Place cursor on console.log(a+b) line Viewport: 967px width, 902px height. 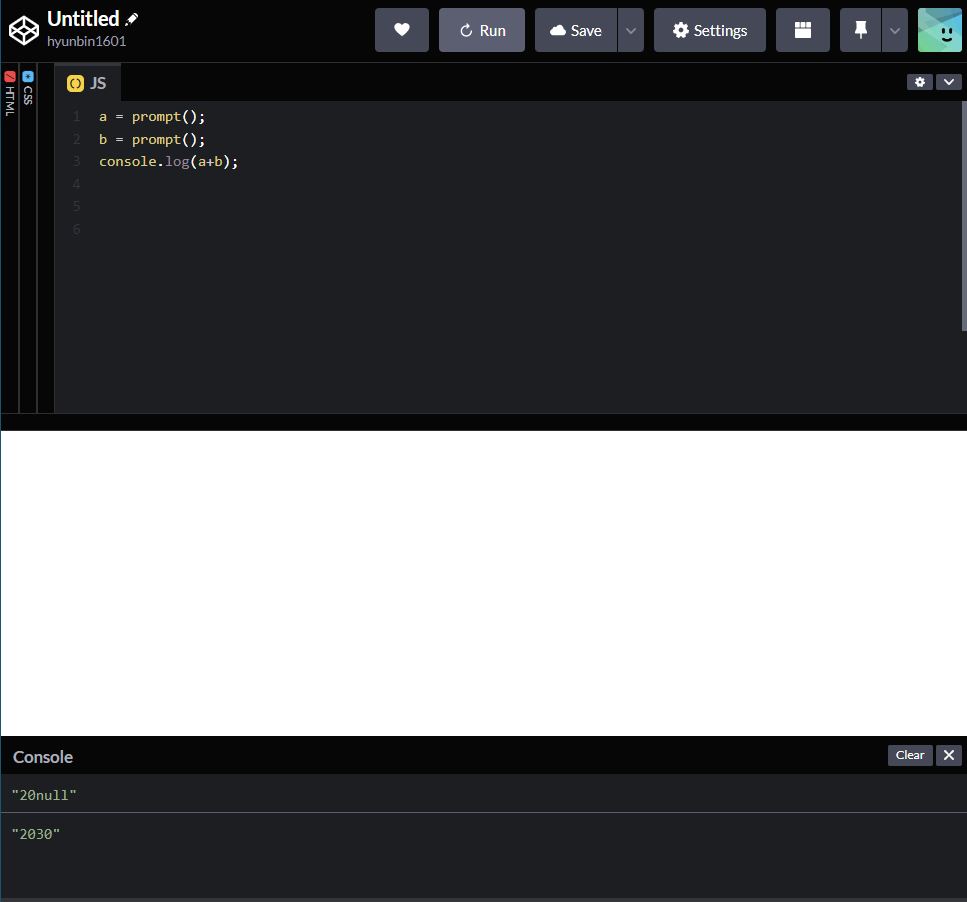coord(168,162)
